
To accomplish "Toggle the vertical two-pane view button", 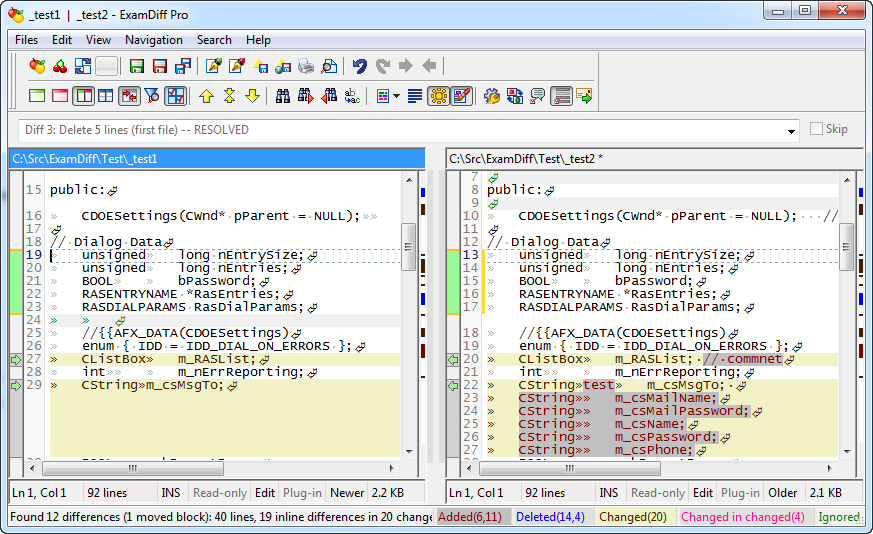I will pos(84,96).
